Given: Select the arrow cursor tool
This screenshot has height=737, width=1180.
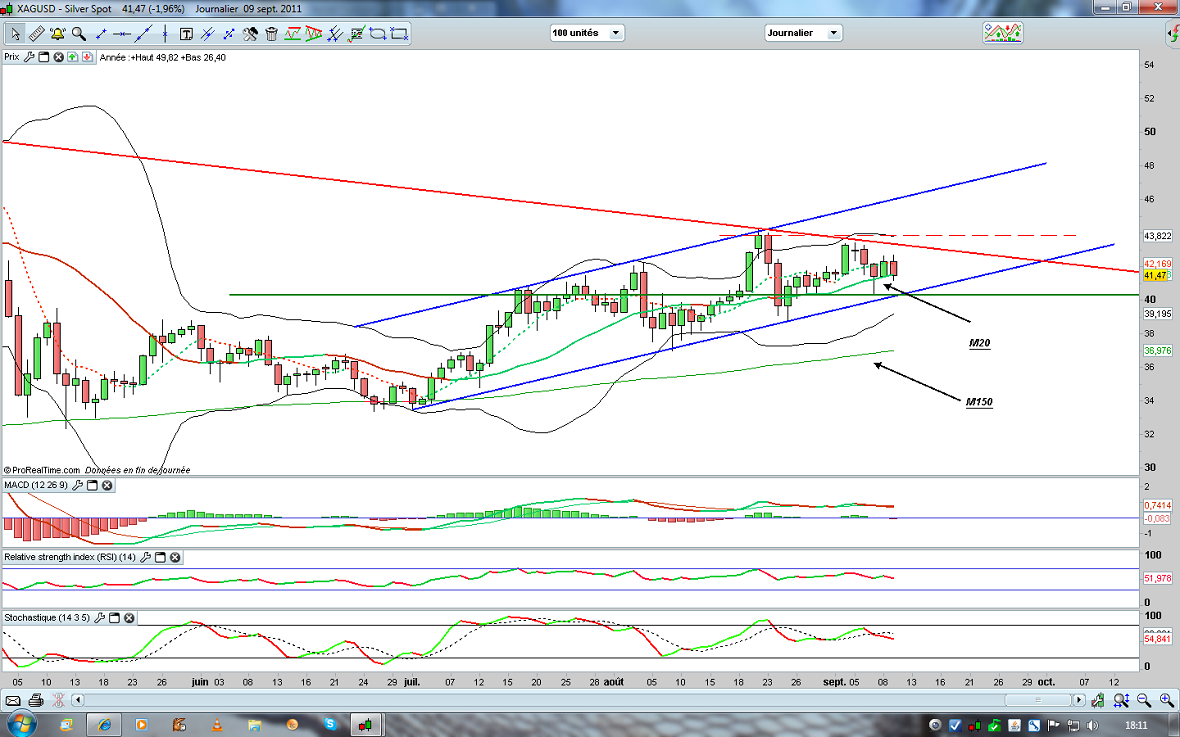Looking at the screenshot, I should click(15, 33).
